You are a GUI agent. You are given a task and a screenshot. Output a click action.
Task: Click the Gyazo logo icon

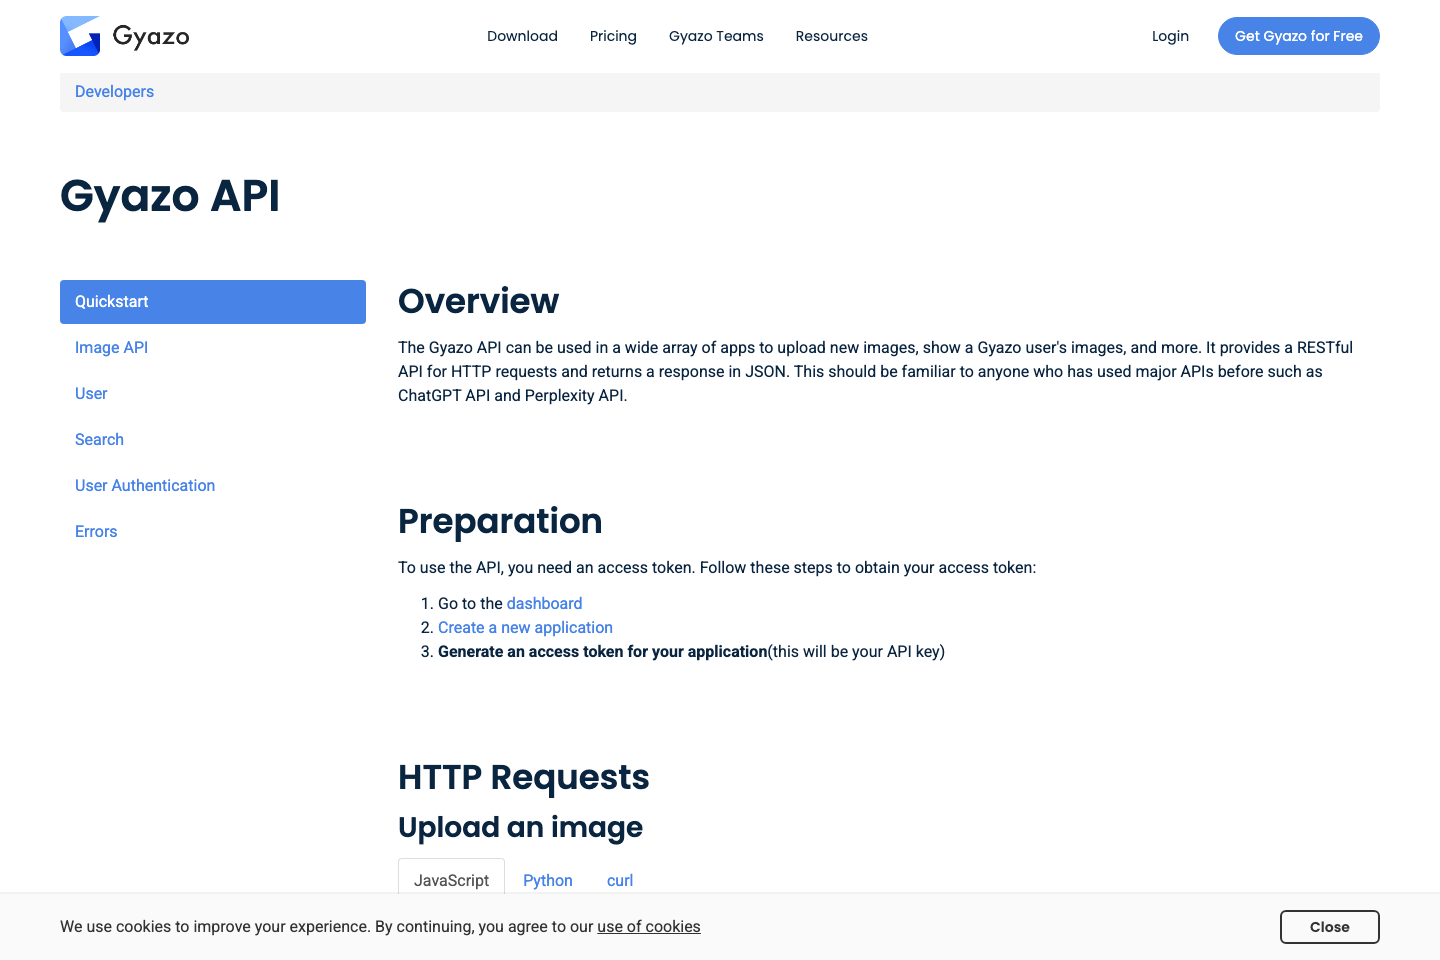80,36
